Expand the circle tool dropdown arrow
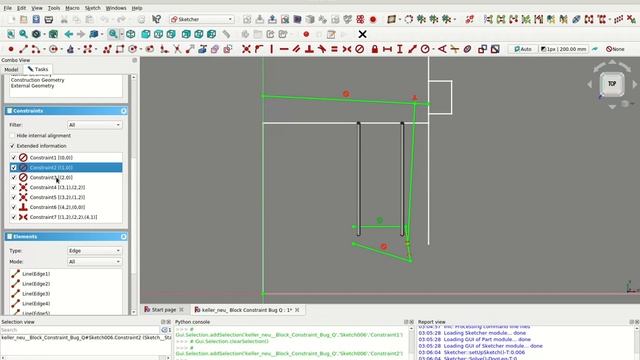The image size is (640, 360). (x=62, y=49)
